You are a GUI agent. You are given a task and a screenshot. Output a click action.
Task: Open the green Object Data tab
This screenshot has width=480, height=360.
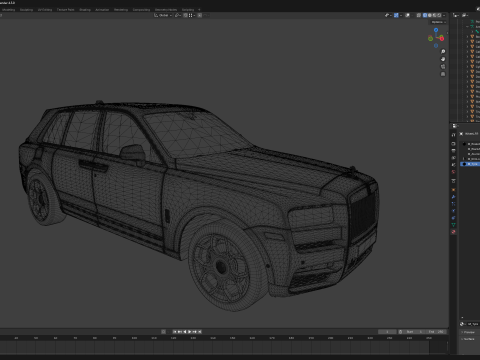pyautogui.click(x=453, y=225)
